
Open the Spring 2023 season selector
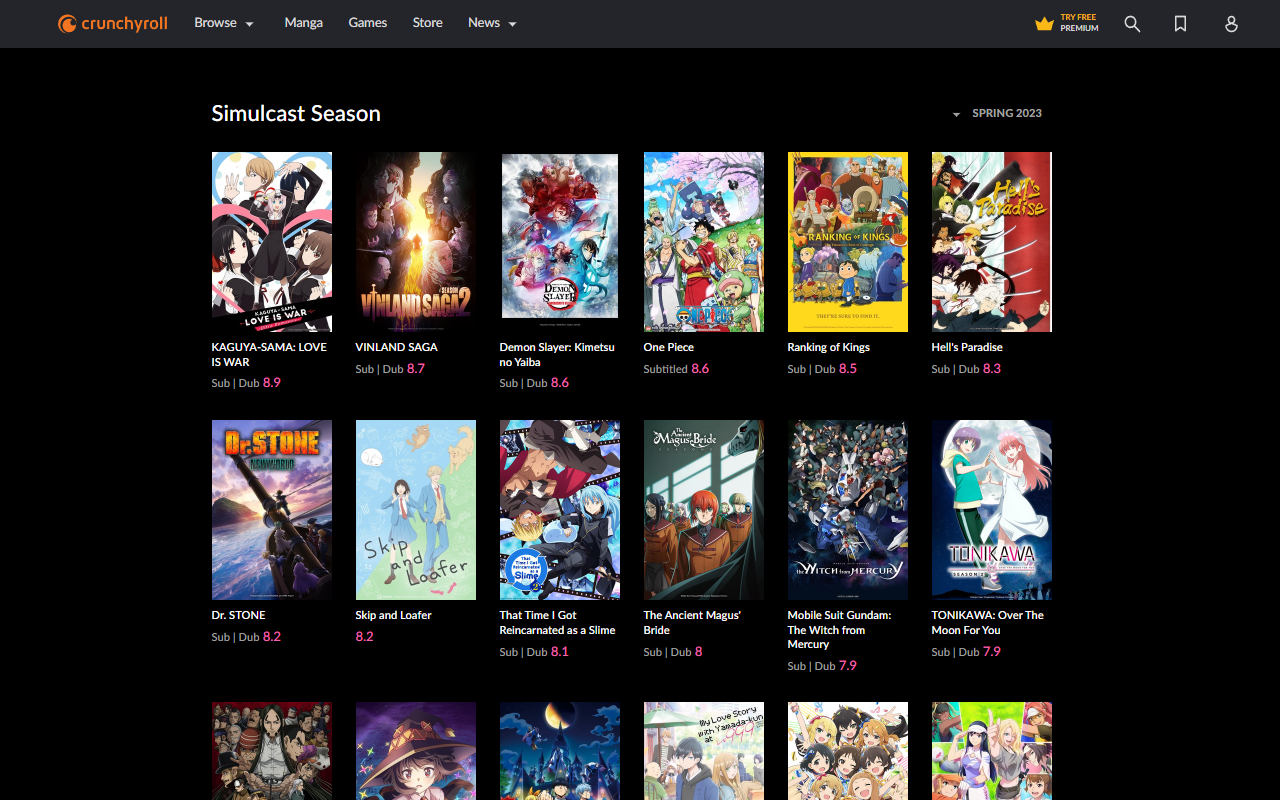click(x=997, y=113)
